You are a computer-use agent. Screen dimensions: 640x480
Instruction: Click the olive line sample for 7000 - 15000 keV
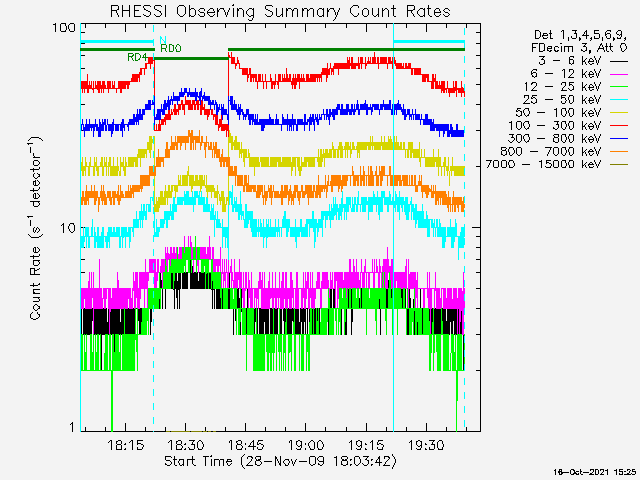(x=619, y=164)
